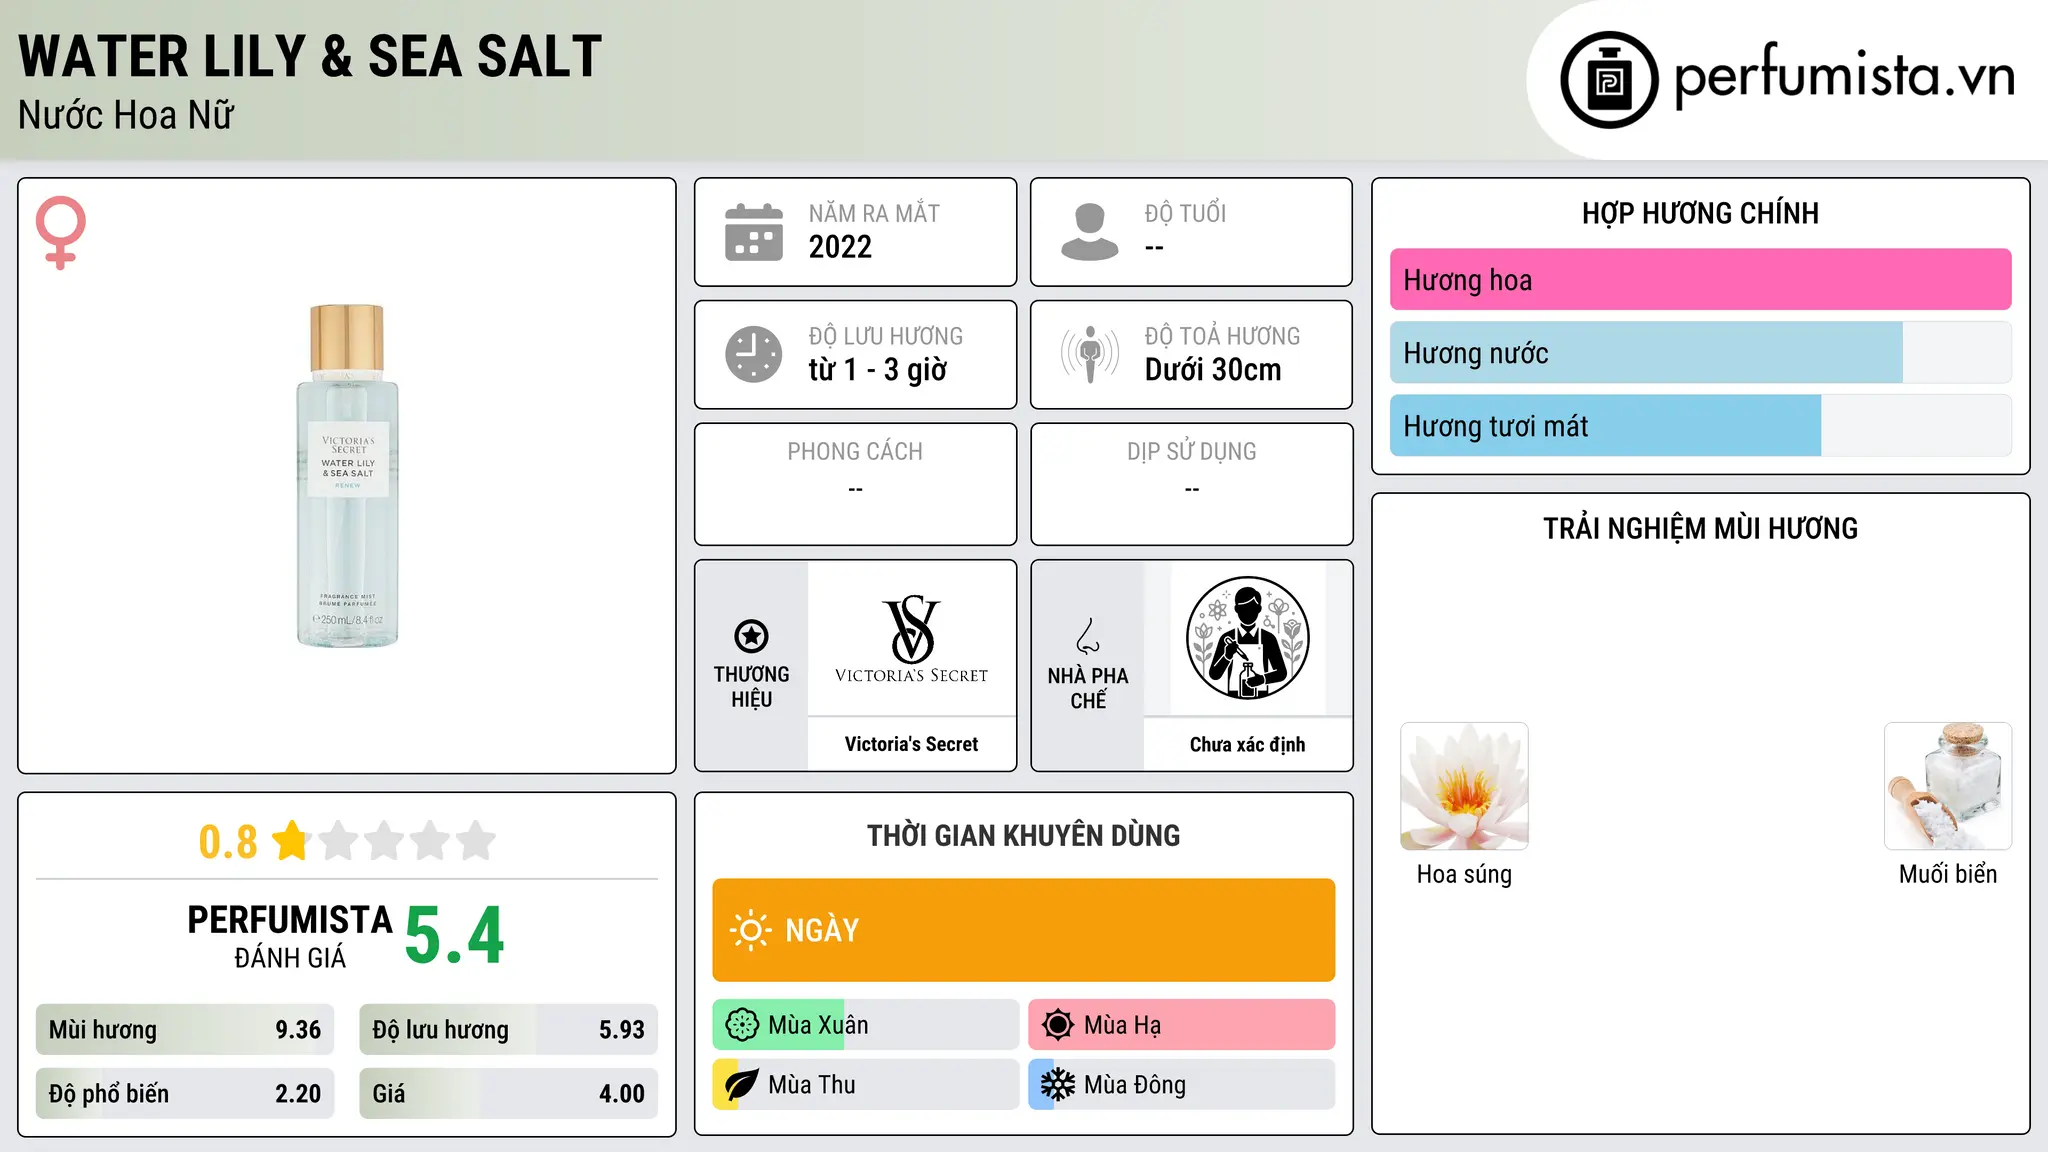Open the Victoria's Secret brand name link

(x=911, y=744)
